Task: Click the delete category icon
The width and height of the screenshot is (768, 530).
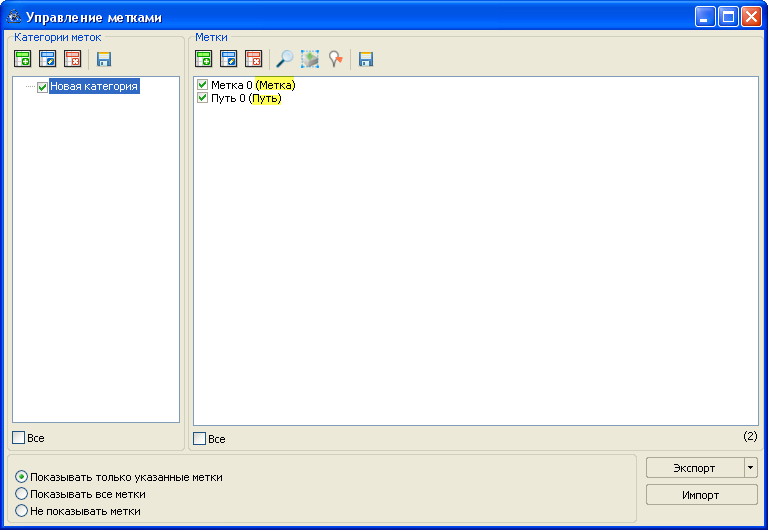Action: point(72,59)
